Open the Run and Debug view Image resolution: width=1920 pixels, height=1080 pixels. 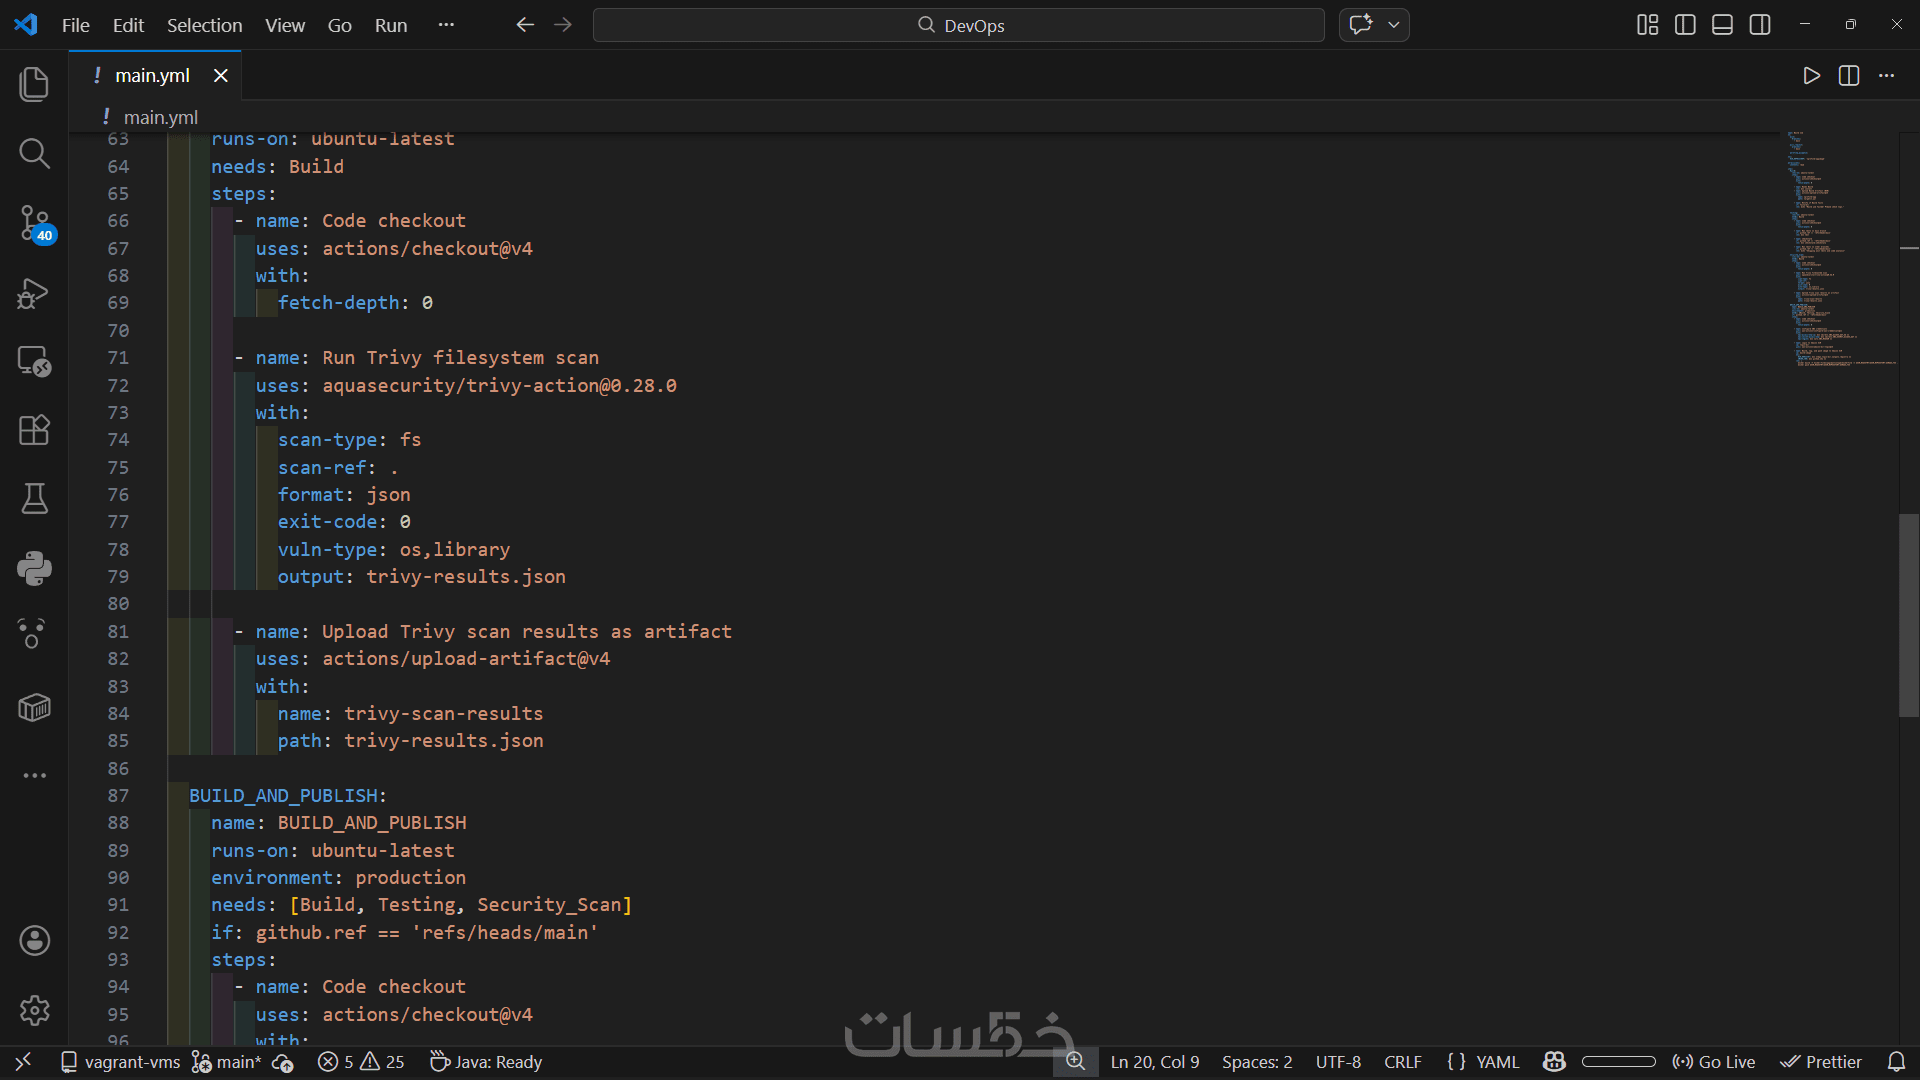34,293
